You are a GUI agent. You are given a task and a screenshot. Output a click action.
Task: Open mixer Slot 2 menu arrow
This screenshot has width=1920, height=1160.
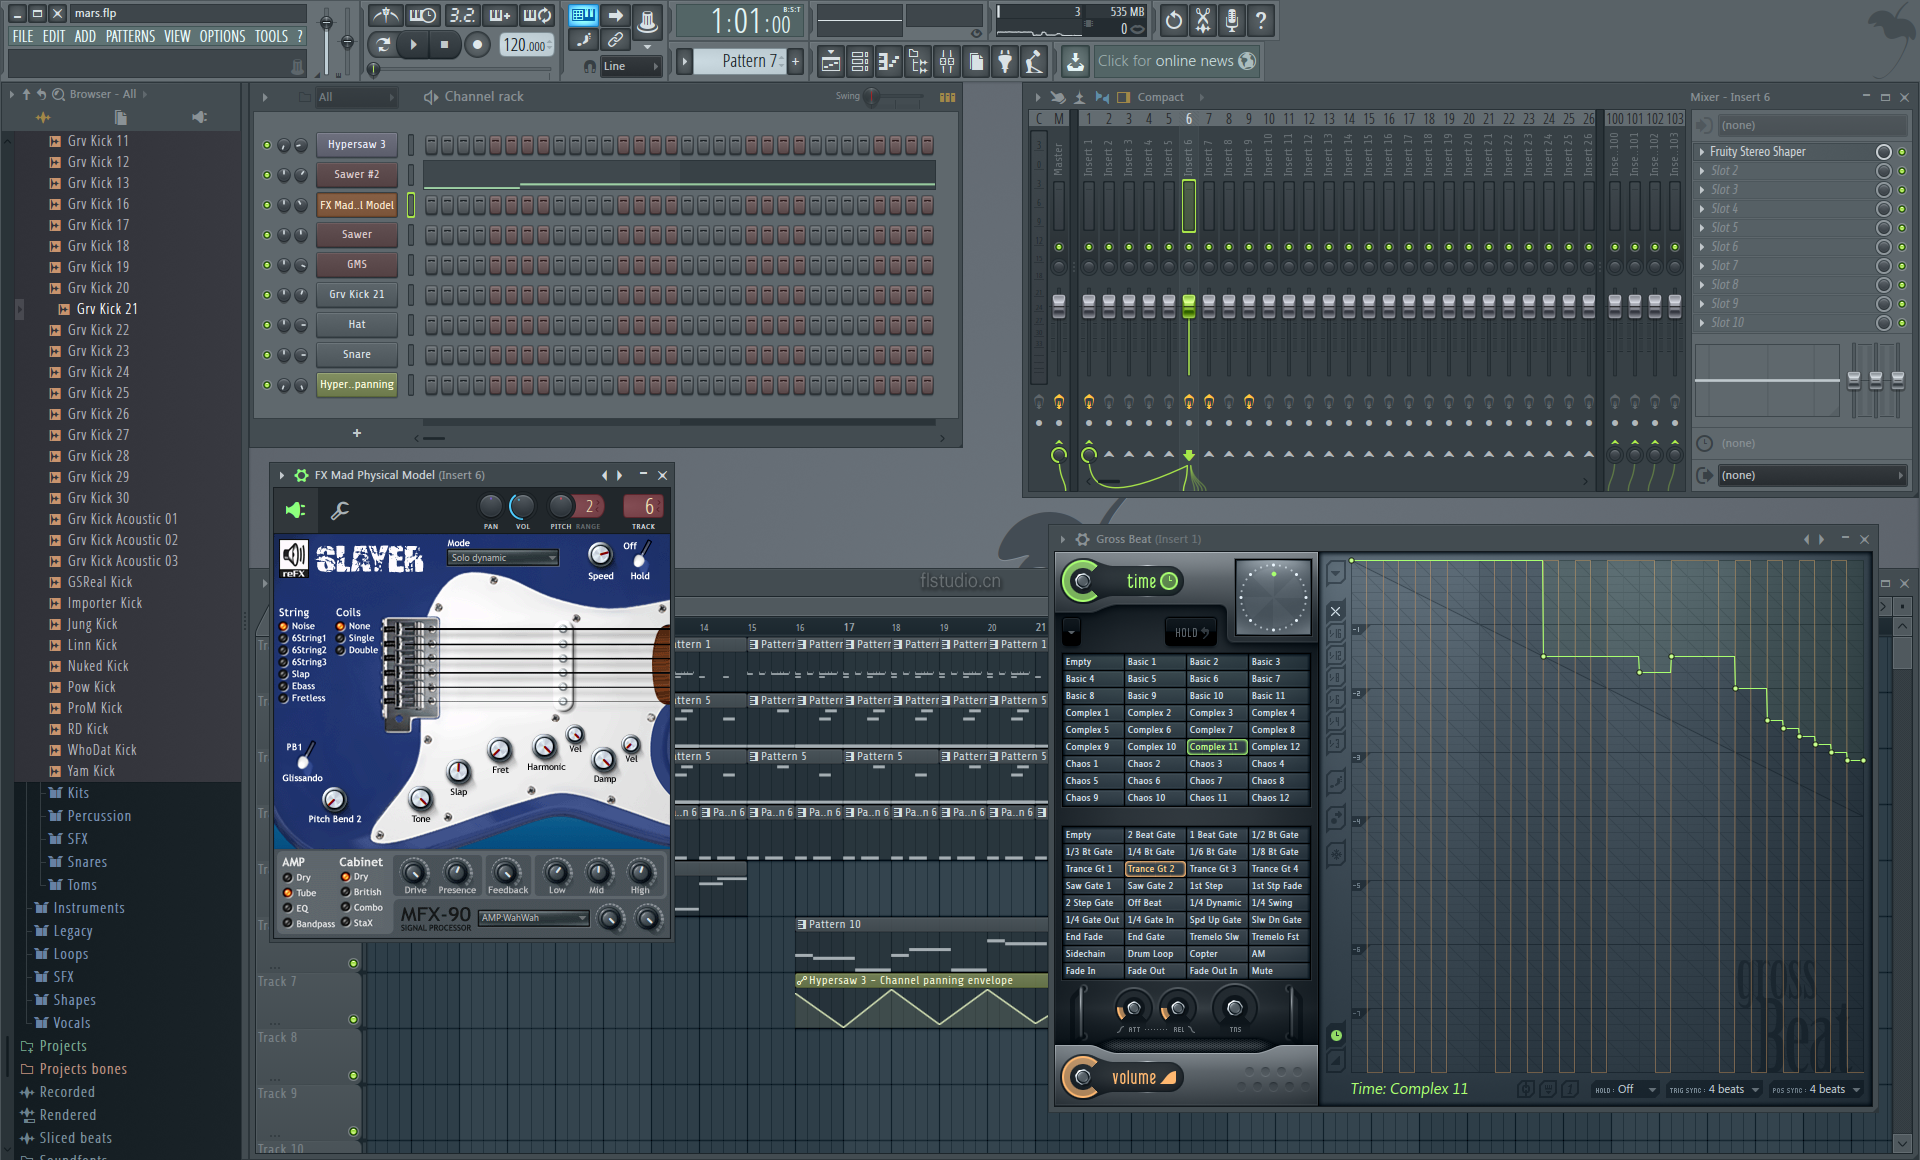[1702, 171]
